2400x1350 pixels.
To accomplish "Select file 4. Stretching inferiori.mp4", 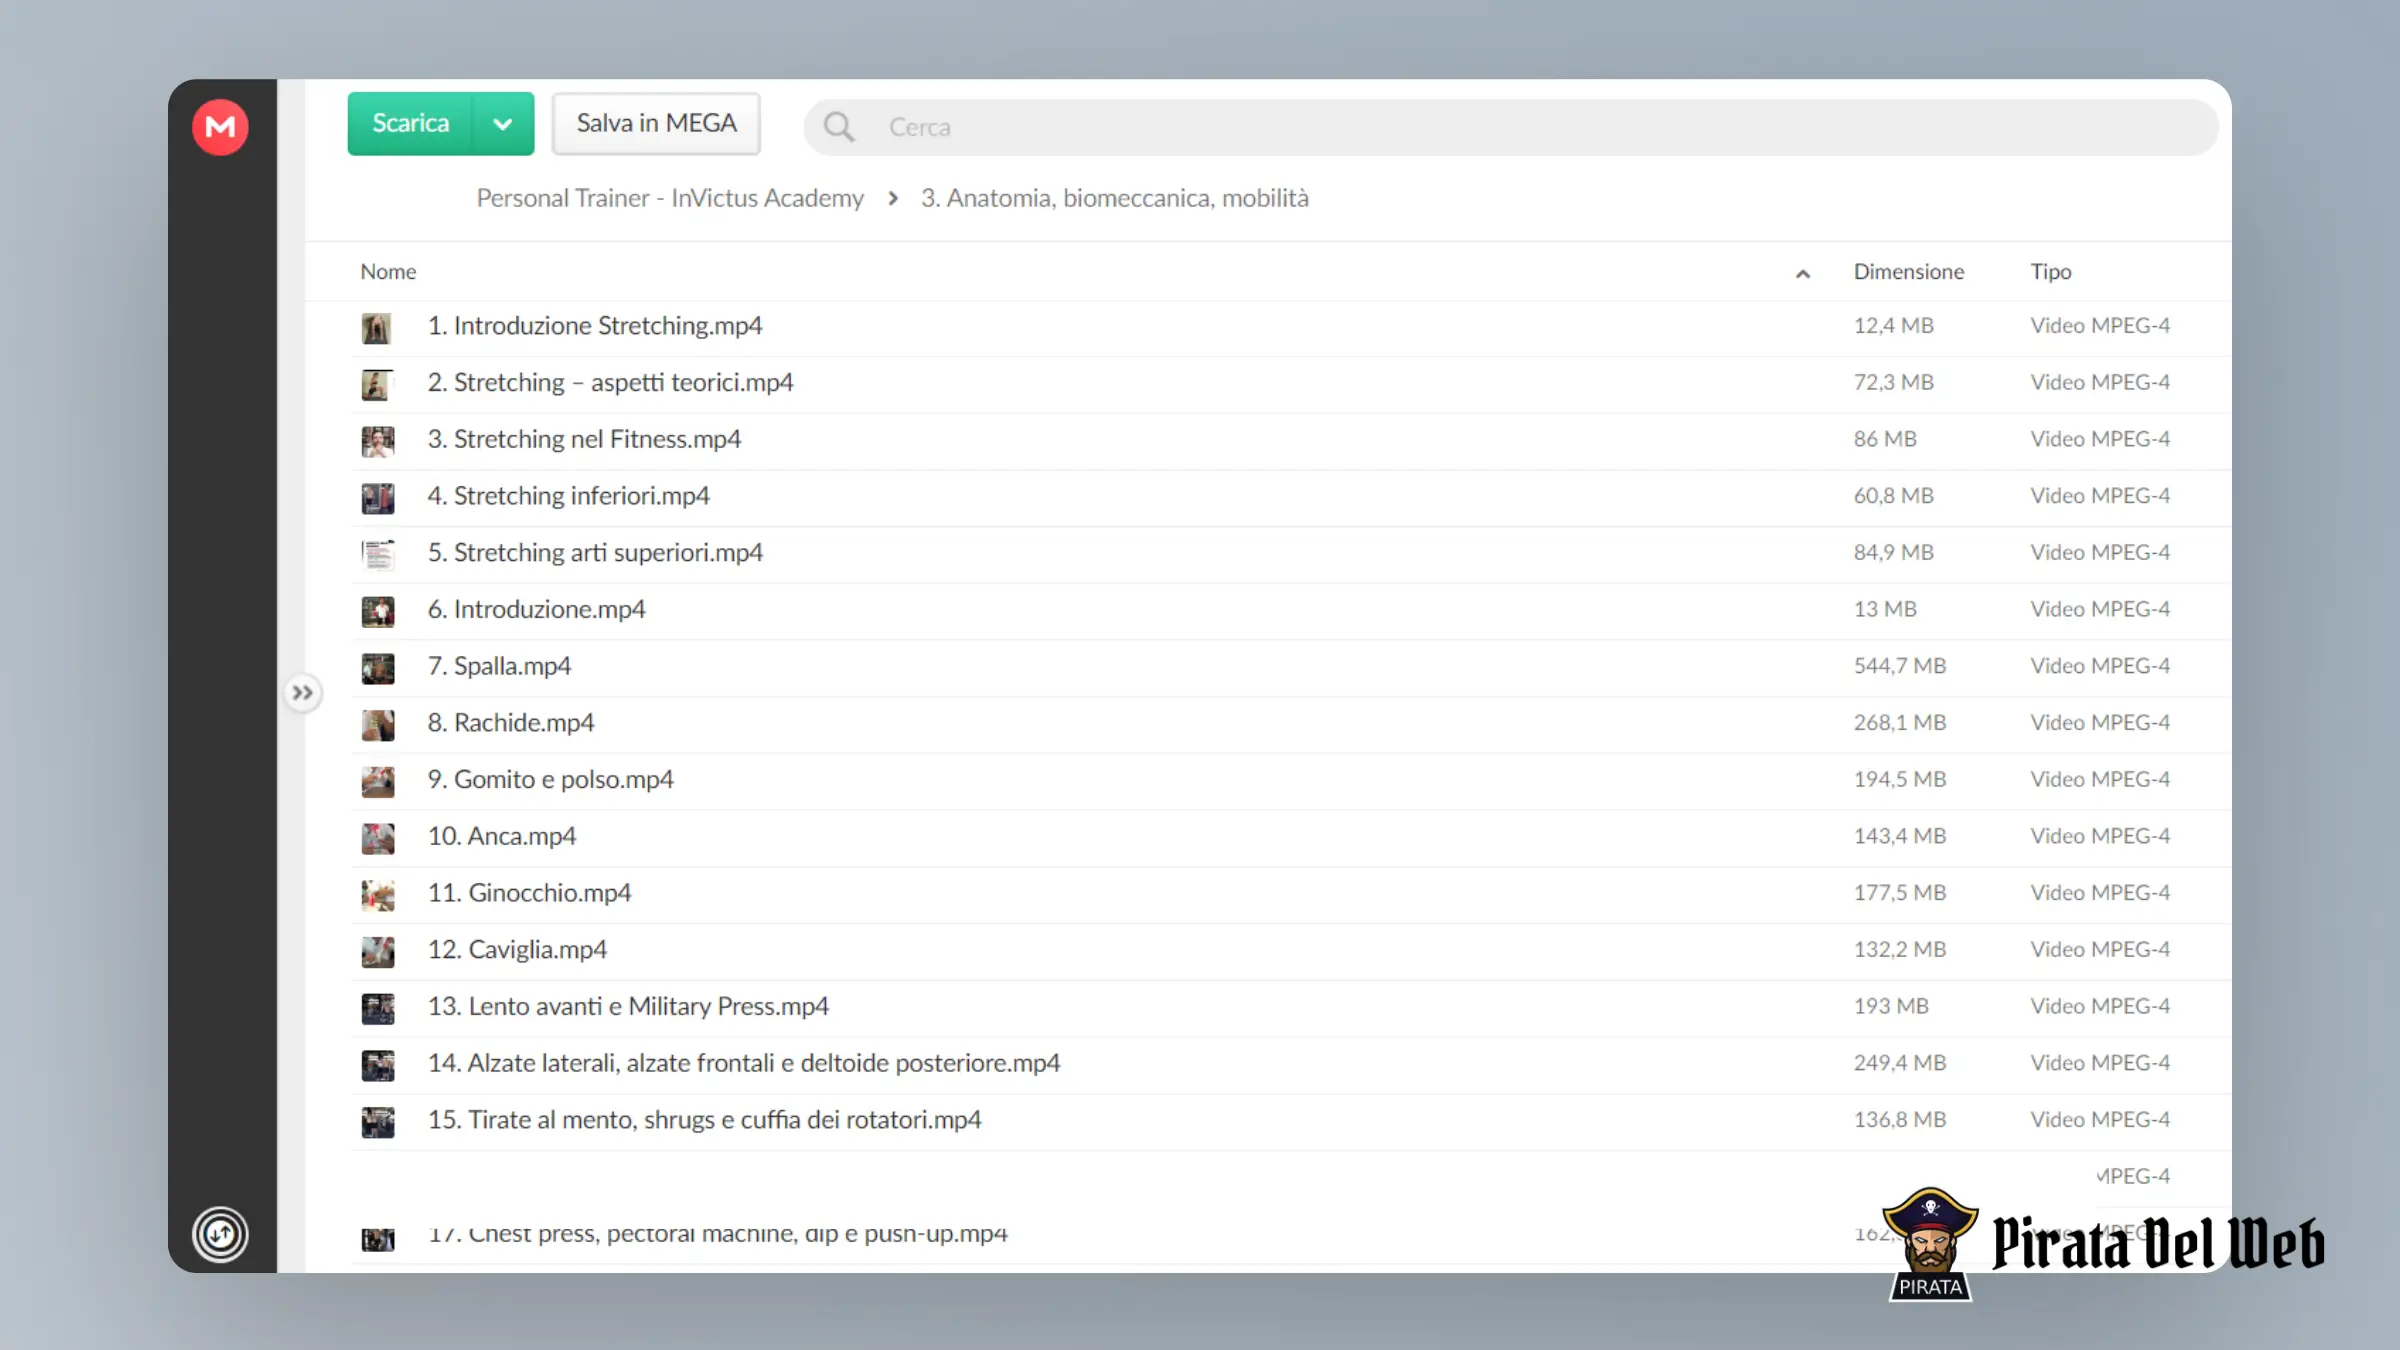I will click(568, 496).
